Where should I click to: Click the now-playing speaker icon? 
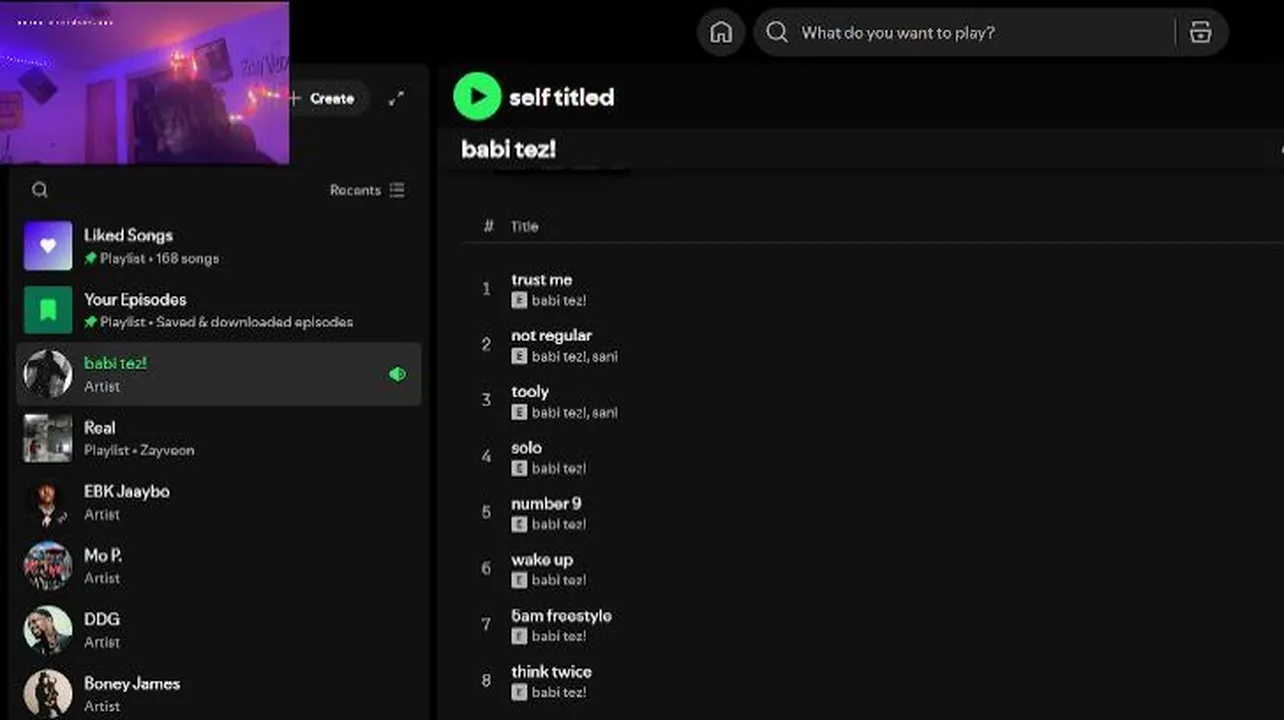(397, 374)
